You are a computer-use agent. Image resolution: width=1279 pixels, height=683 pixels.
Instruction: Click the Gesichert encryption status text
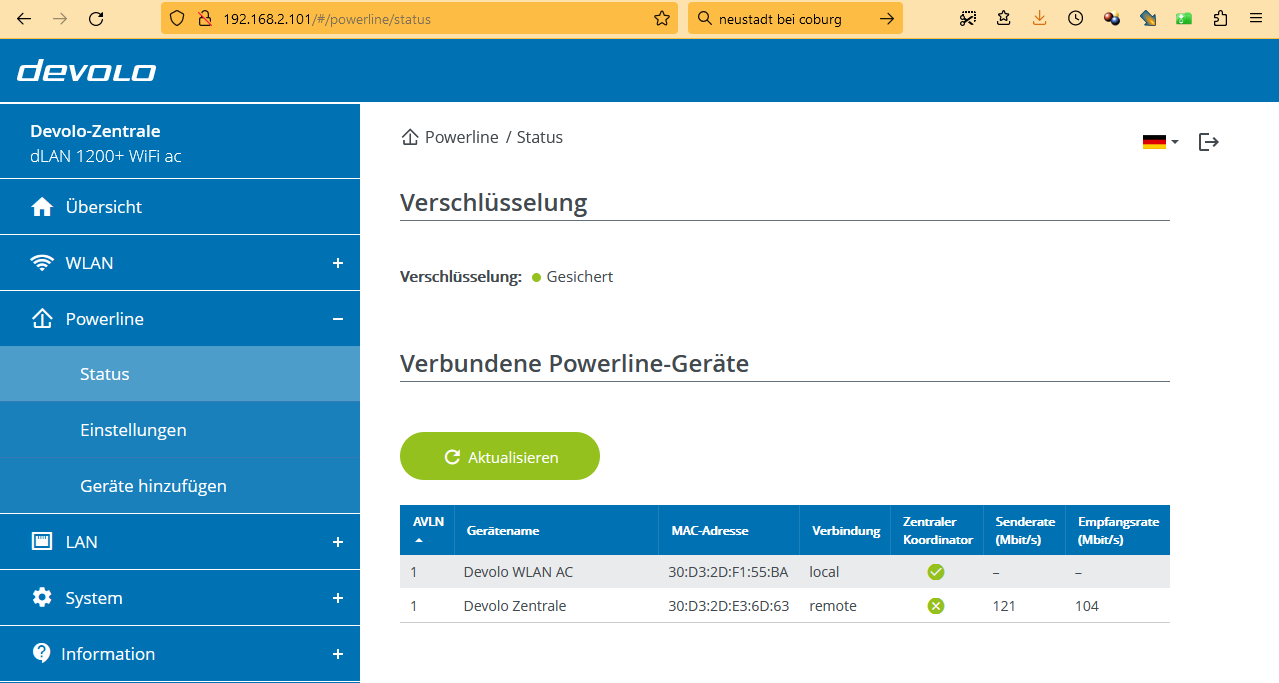tap(580, 277)
